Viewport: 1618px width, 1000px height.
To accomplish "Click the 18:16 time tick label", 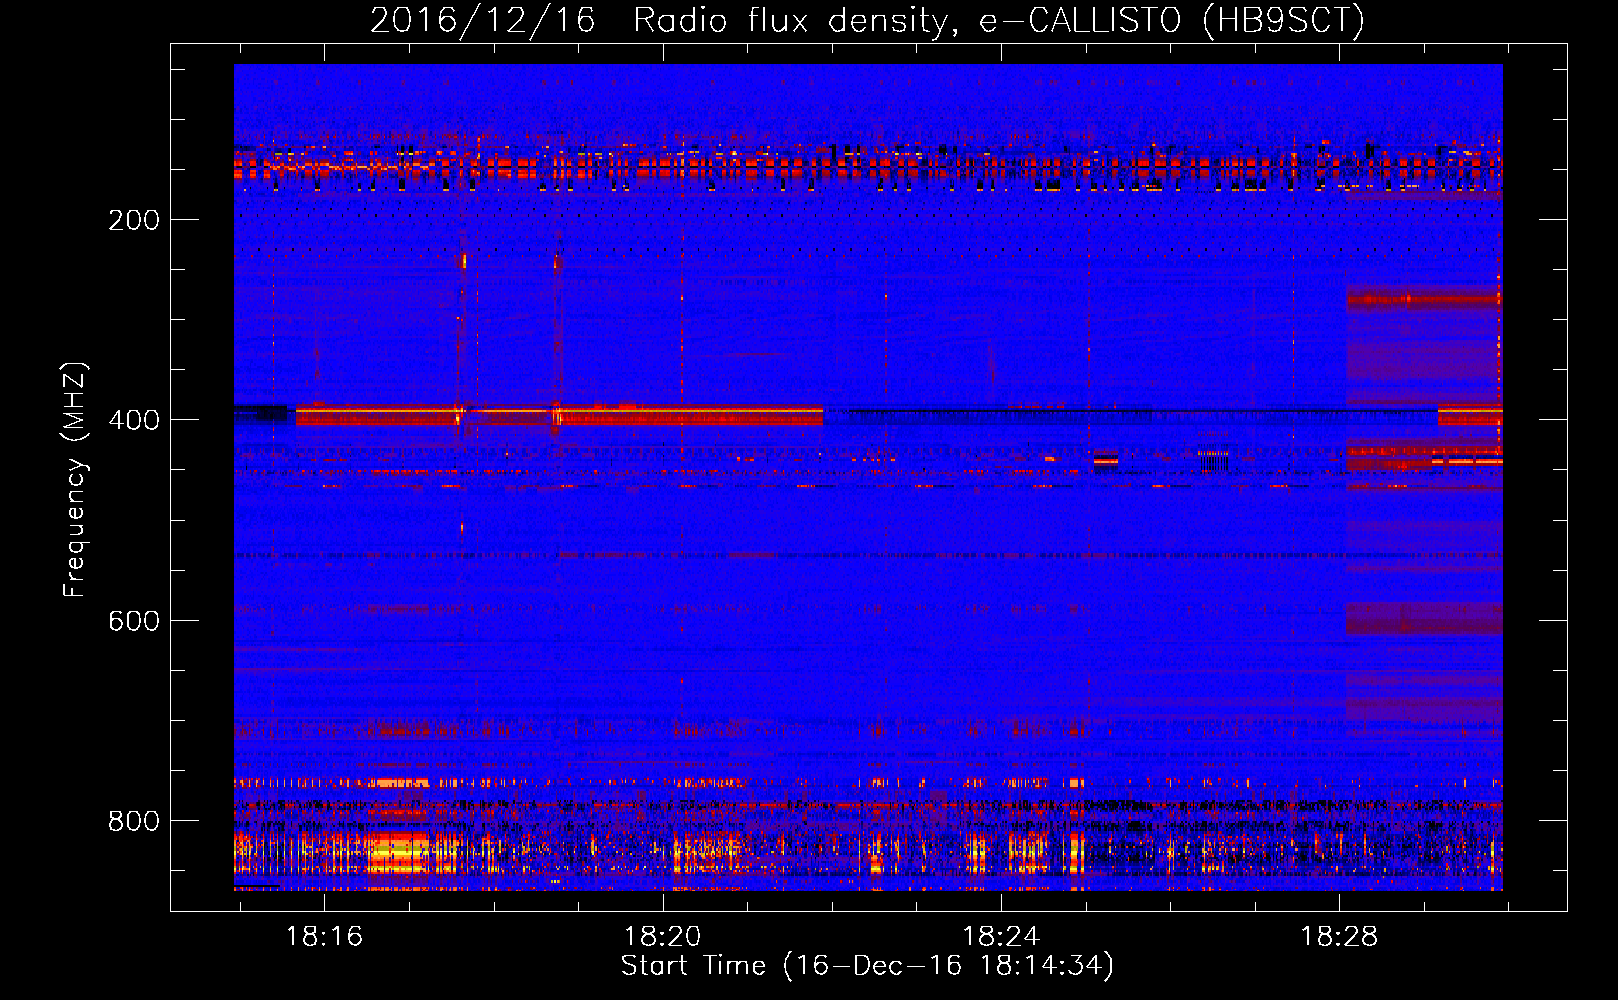I will coord(324,937).
